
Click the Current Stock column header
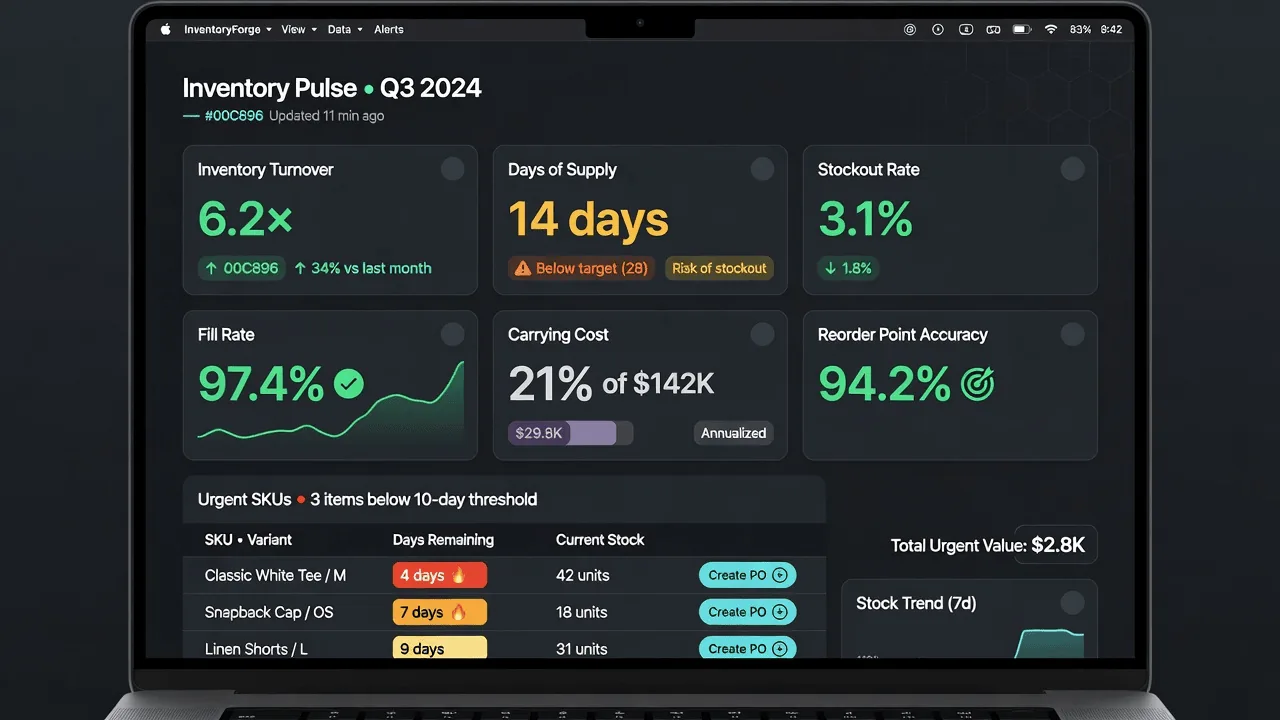click(x=600, y=539)
